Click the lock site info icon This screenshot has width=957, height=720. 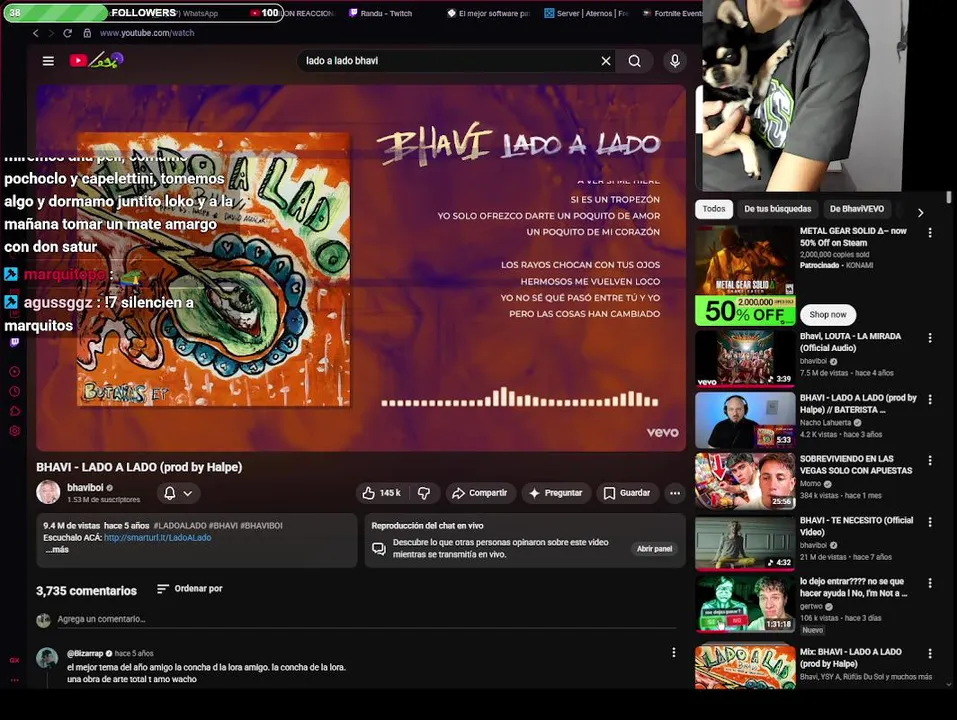[x=87, y=33]
